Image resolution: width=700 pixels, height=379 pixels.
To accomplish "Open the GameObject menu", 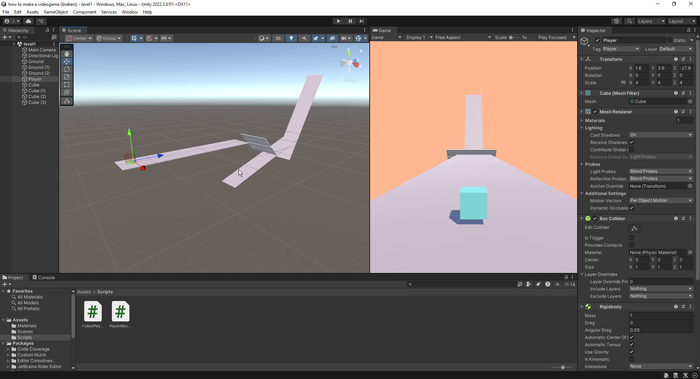I will tap(56, 12).
